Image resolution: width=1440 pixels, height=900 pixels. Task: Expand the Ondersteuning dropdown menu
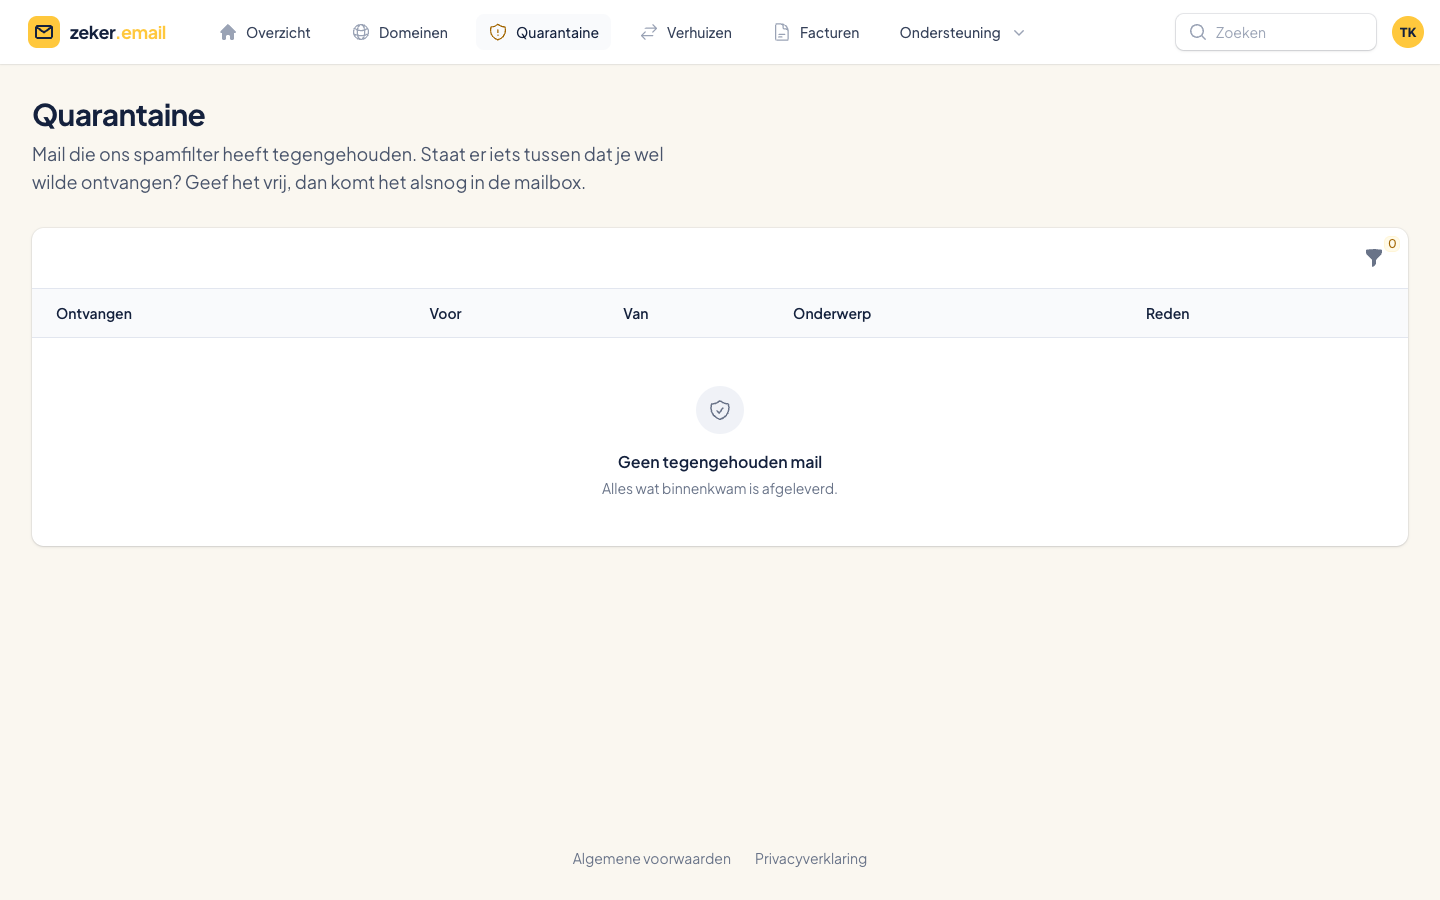point(962,32)
